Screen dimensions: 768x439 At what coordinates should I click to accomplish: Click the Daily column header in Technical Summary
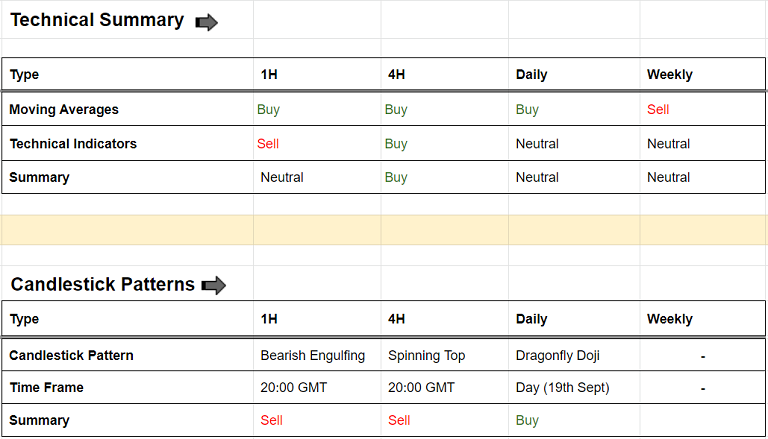point(532,75)
